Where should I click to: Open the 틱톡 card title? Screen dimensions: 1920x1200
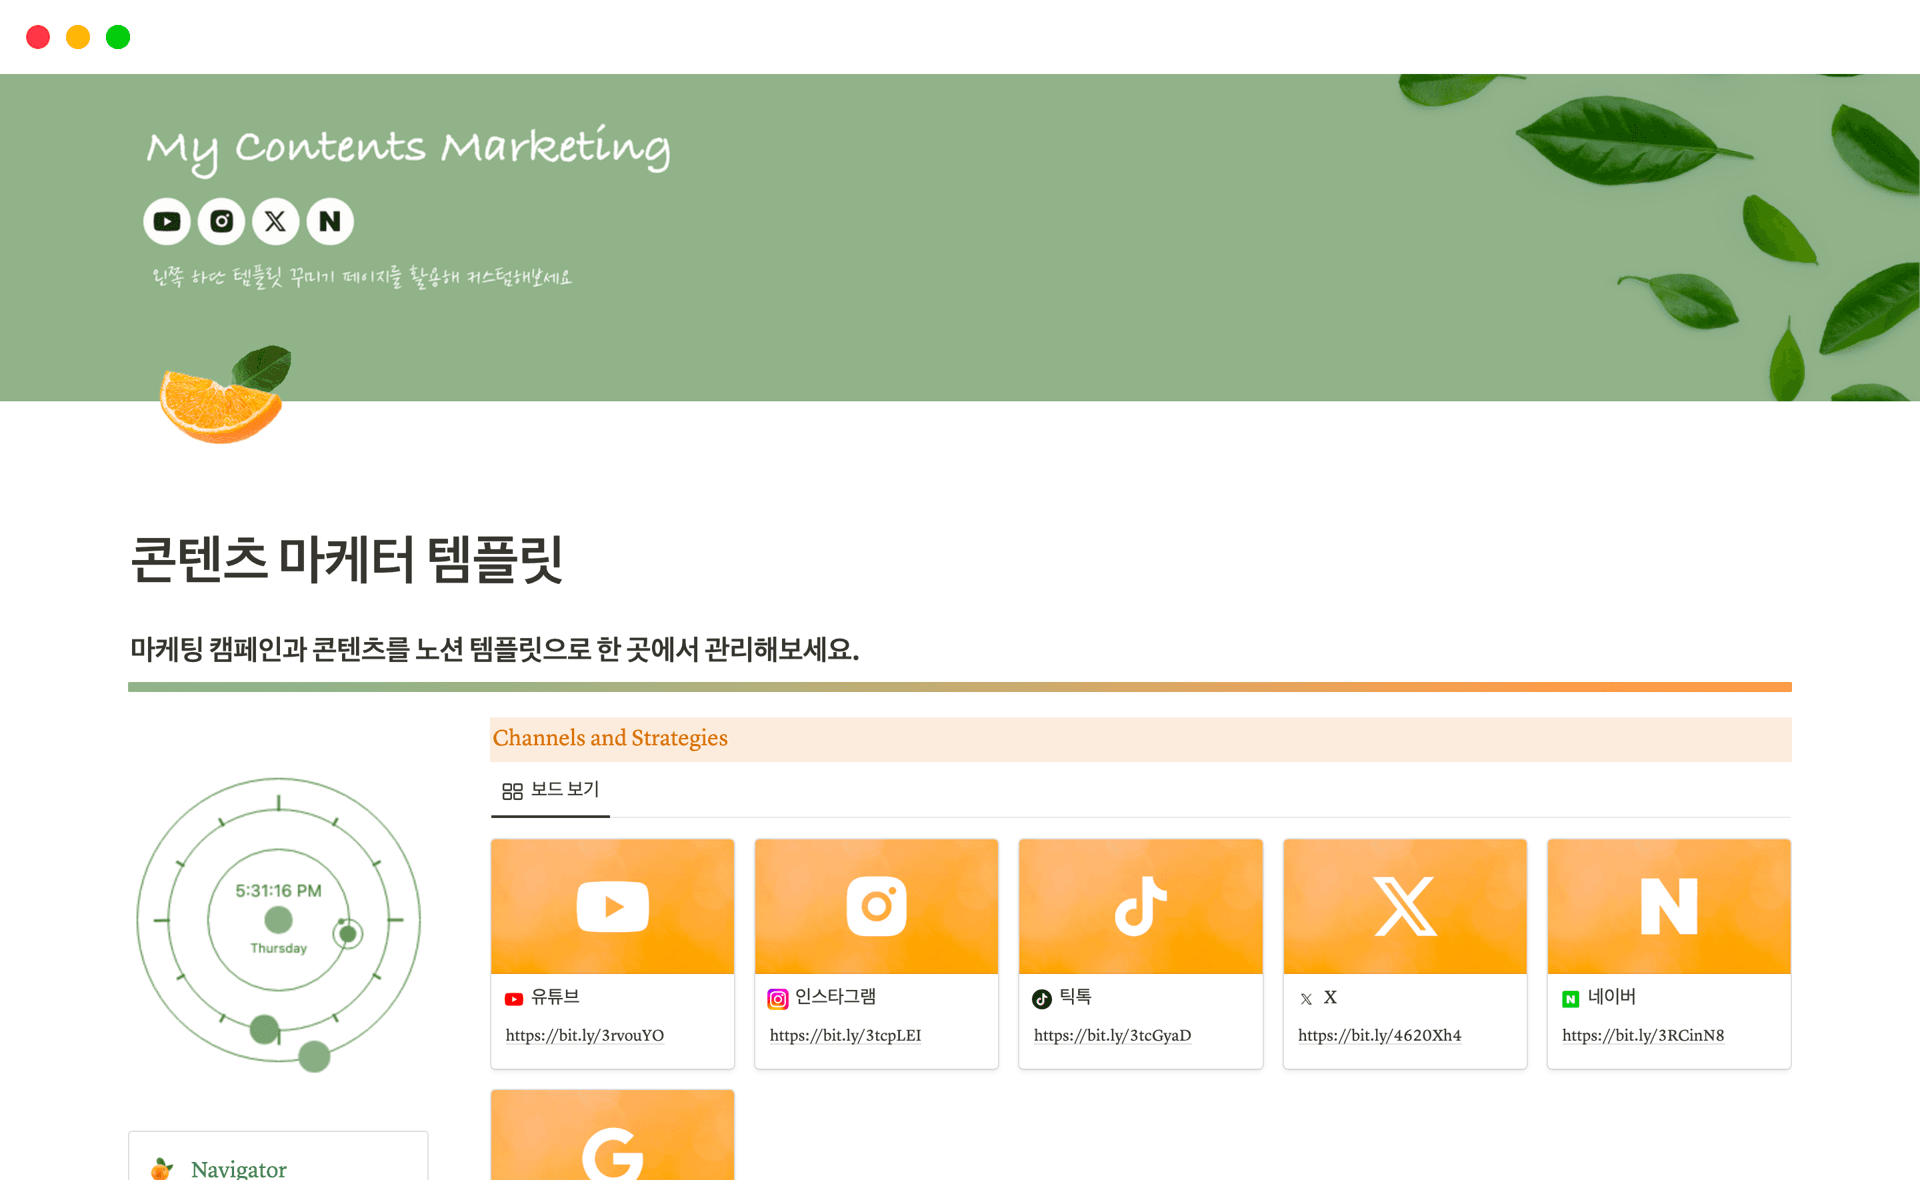1075,997
